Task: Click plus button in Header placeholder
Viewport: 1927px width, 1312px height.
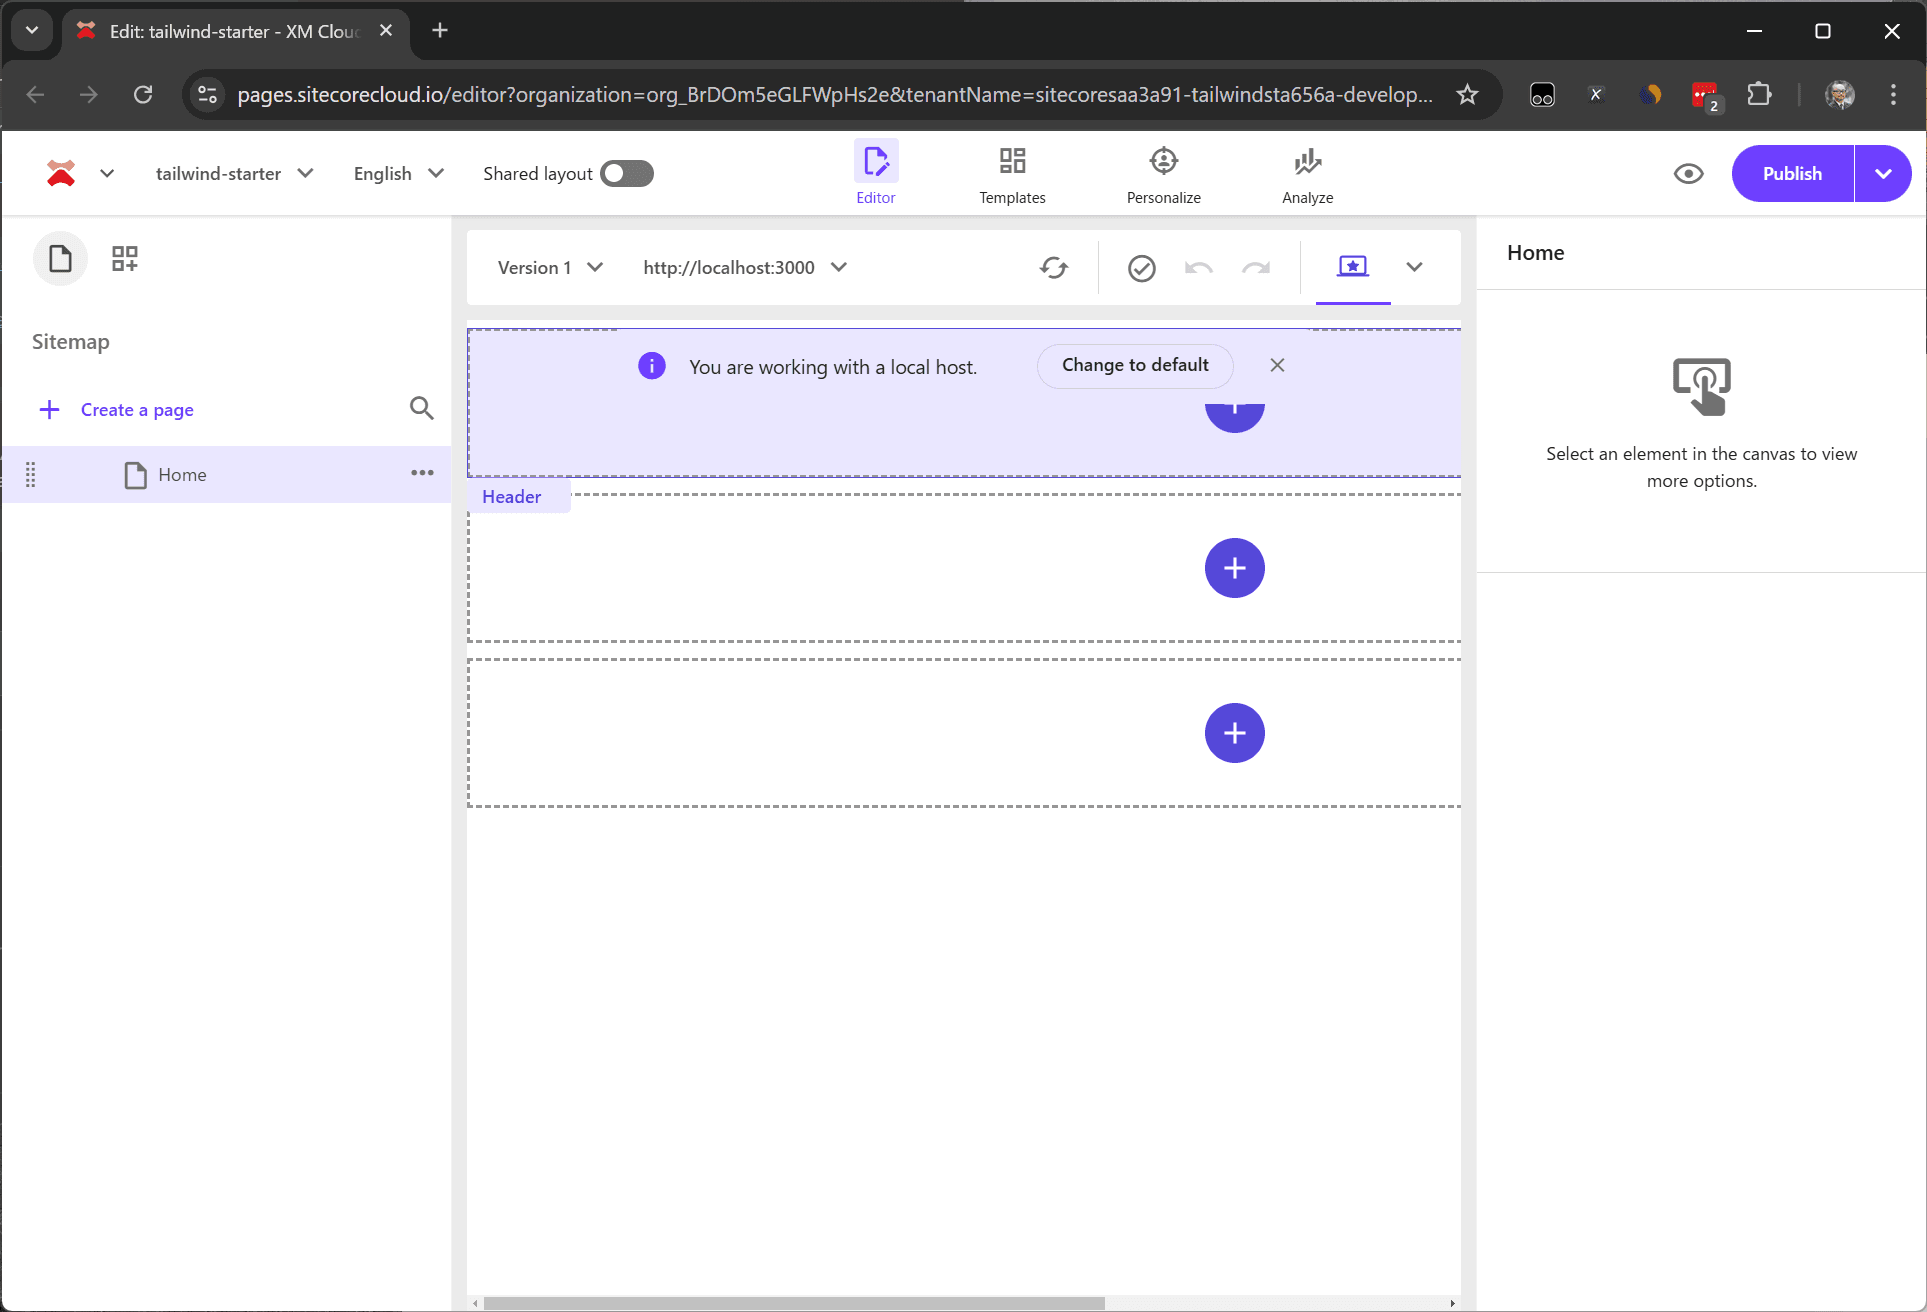Action: pos(1234,568)
